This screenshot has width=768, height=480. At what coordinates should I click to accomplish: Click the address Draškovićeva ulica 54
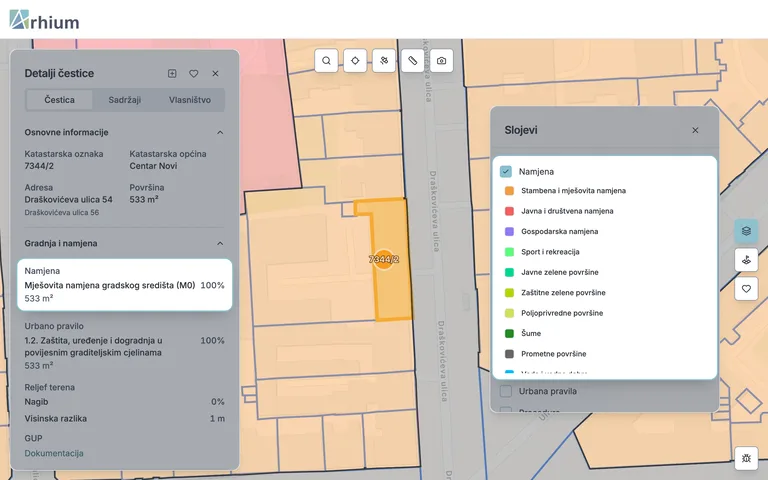coord(69,200)
